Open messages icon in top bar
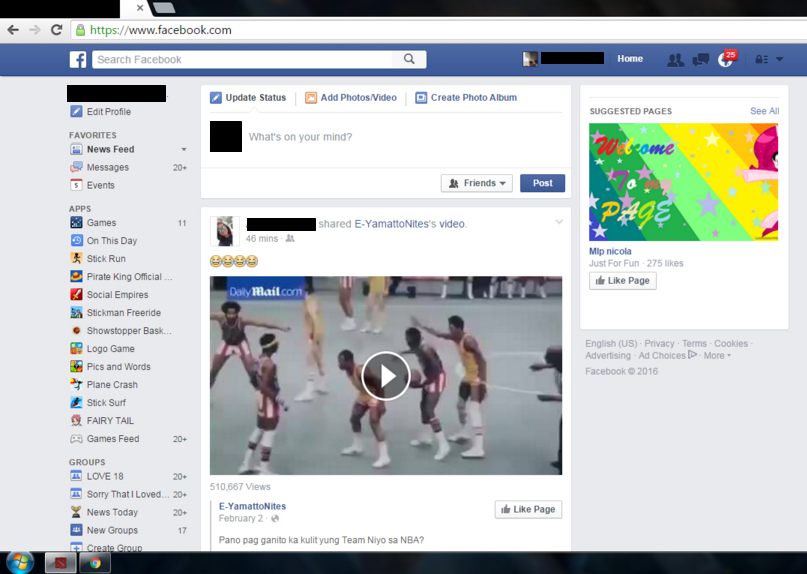The image size is (807, 574). (700, 60)
